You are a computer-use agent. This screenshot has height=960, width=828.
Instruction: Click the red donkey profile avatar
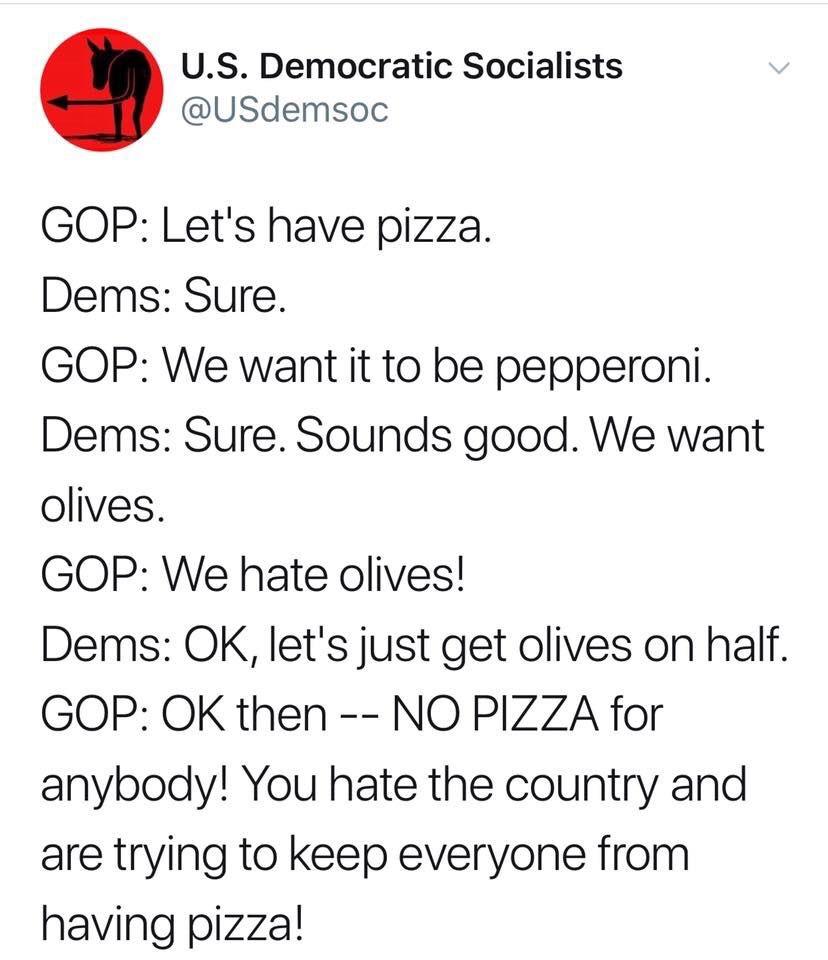101,90
